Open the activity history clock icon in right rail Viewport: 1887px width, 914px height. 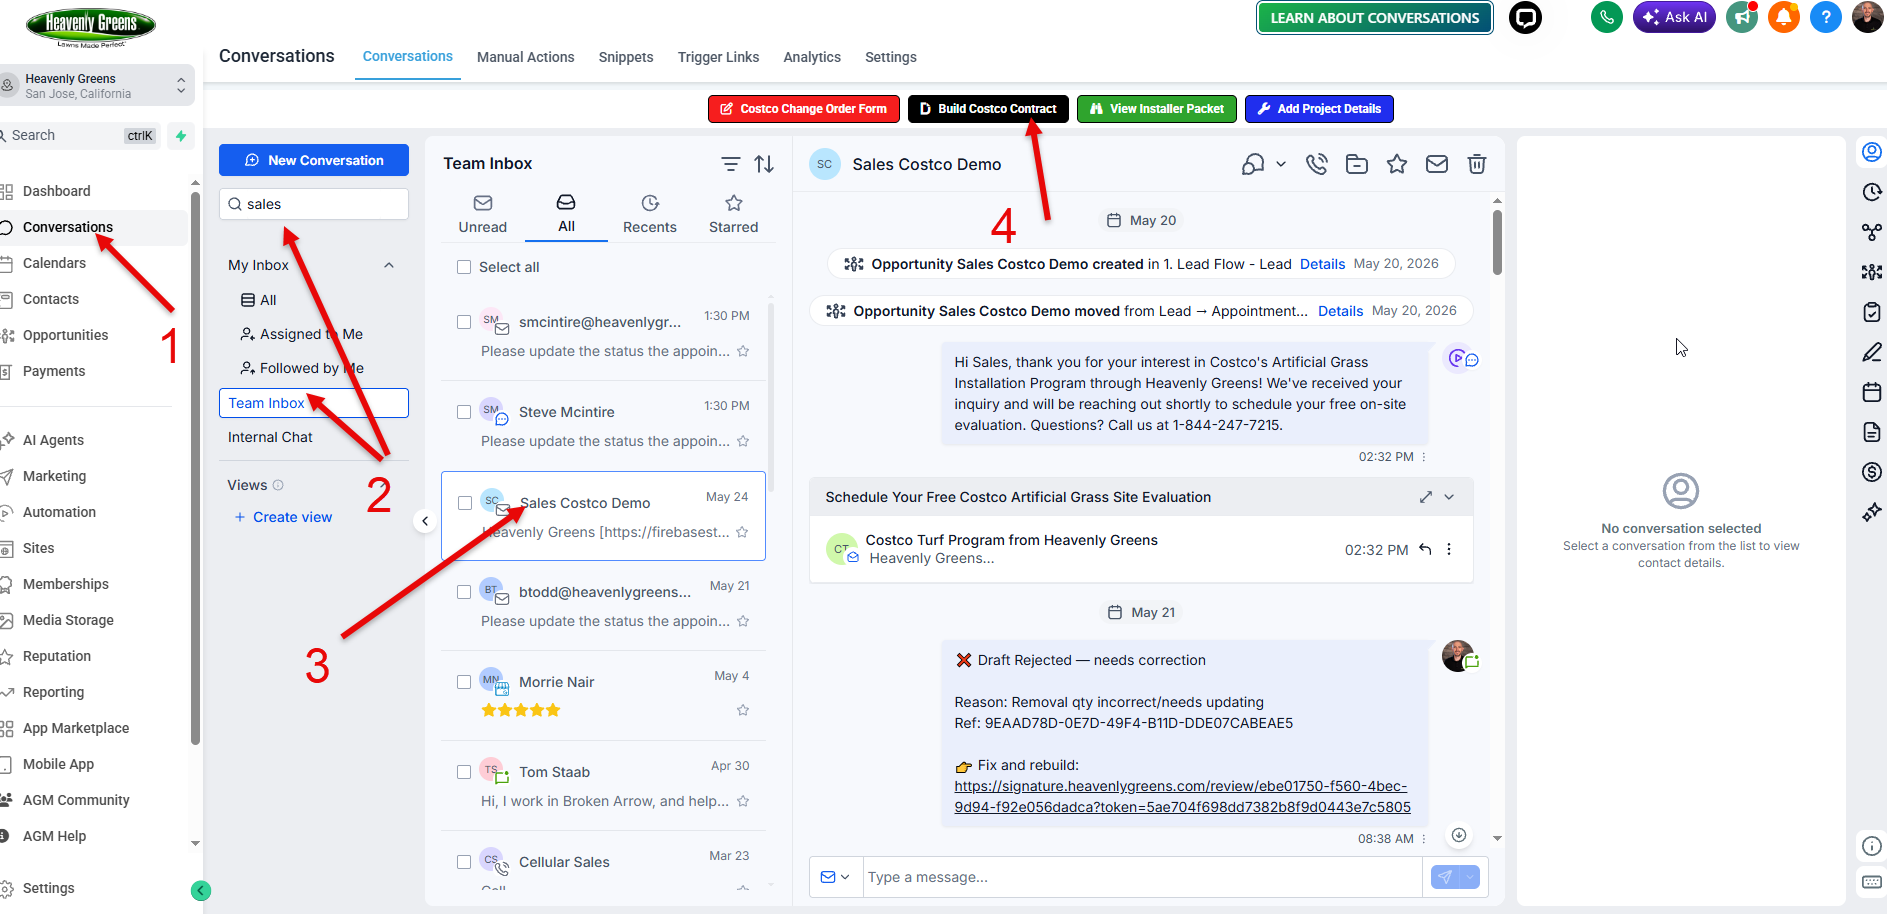click(x=1872, y=192)
